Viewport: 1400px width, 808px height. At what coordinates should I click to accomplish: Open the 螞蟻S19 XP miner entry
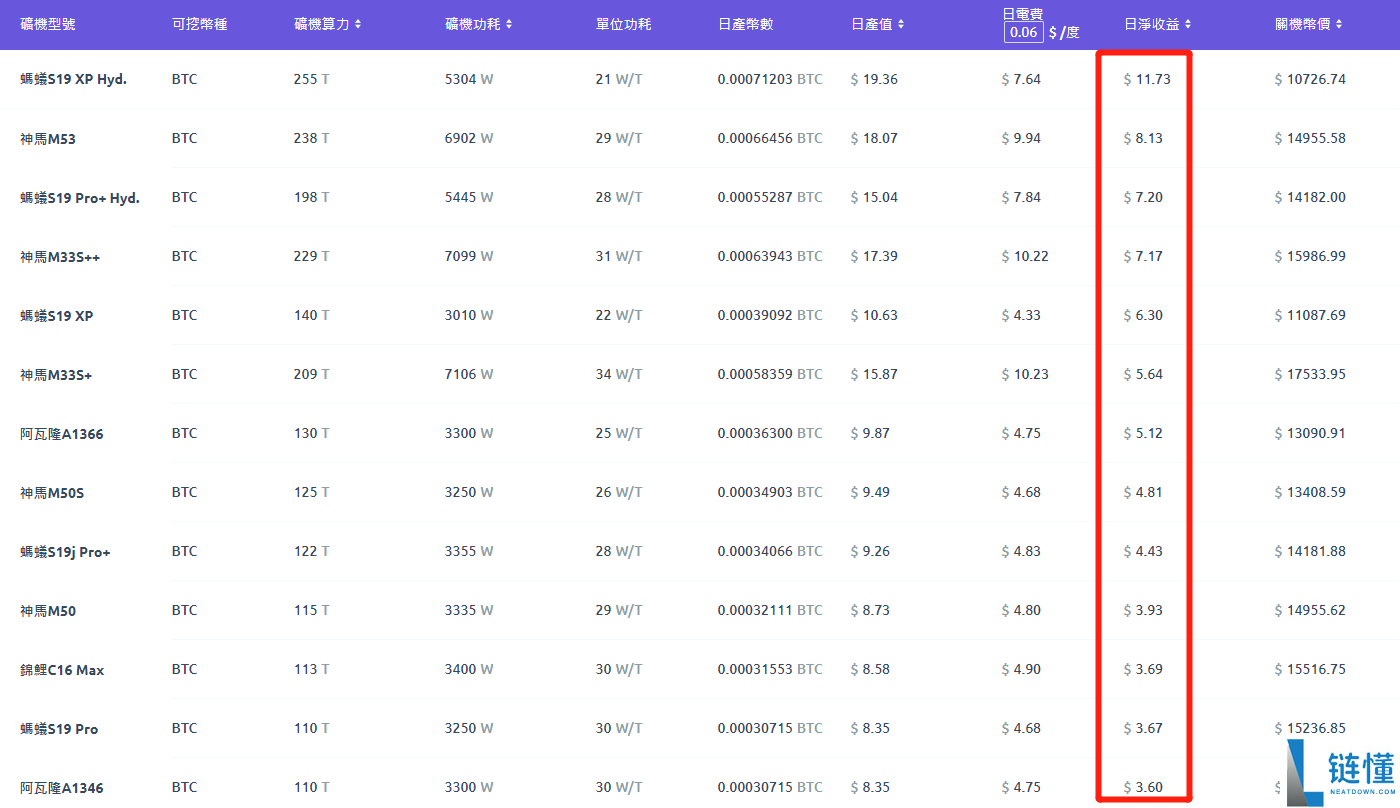coord(57,316)
